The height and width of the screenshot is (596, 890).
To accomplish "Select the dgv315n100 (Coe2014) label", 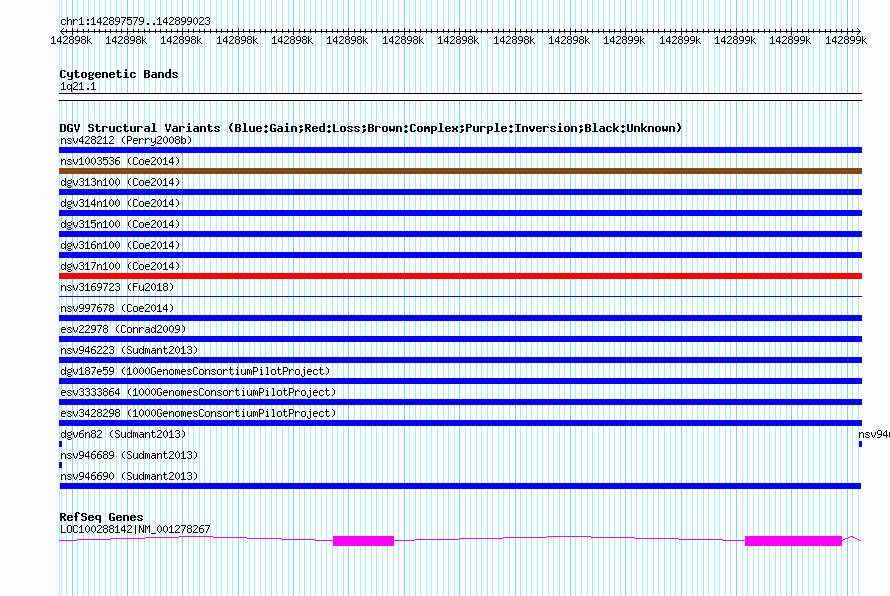I will pos(120,224).
